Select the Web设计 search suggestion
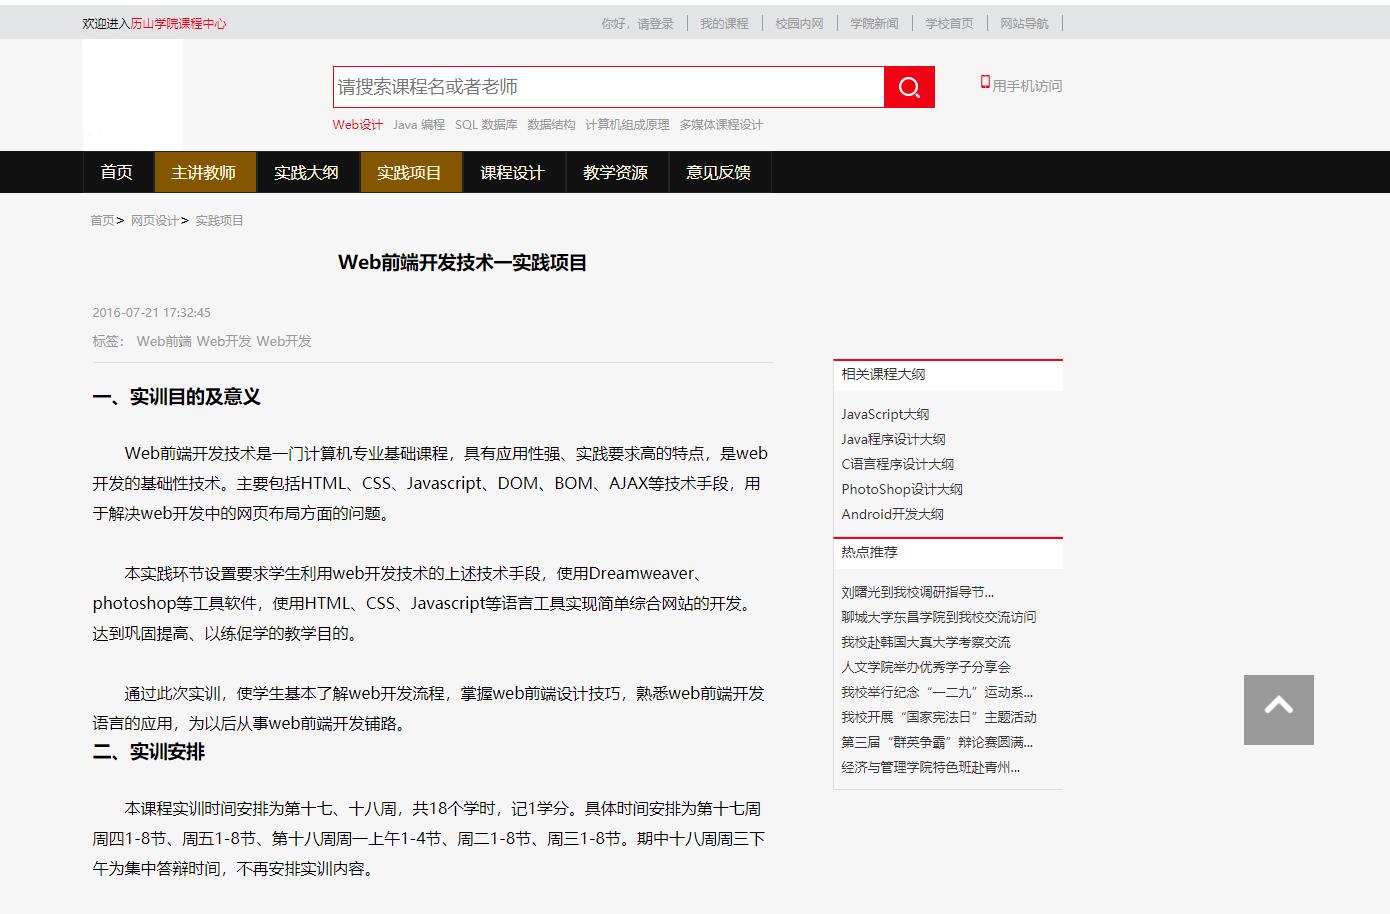Screen dimensions: 1390x914 click(x=358, y=125)
